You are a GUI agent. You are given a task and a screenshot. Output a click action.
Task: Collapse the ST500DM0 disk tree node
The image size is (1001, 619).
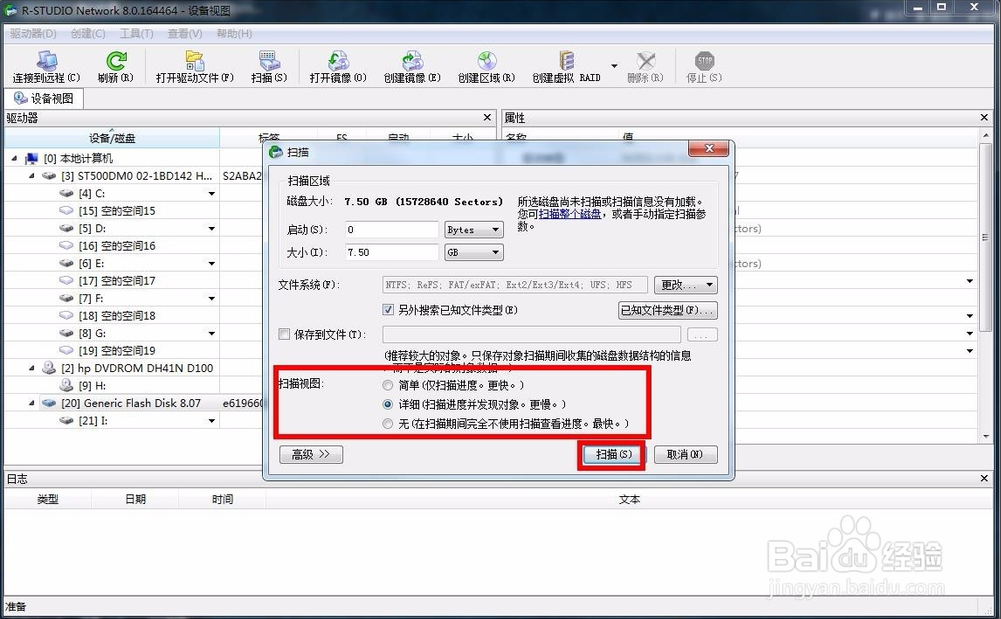[x=31, y=175]
